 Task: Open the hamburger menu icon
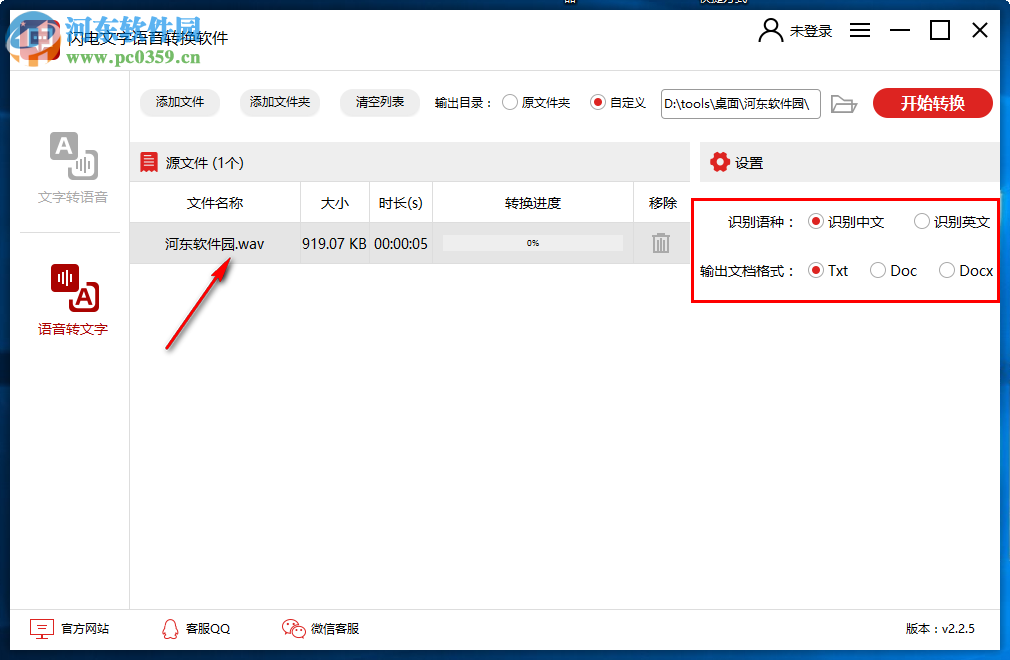(x=859, y=29)
